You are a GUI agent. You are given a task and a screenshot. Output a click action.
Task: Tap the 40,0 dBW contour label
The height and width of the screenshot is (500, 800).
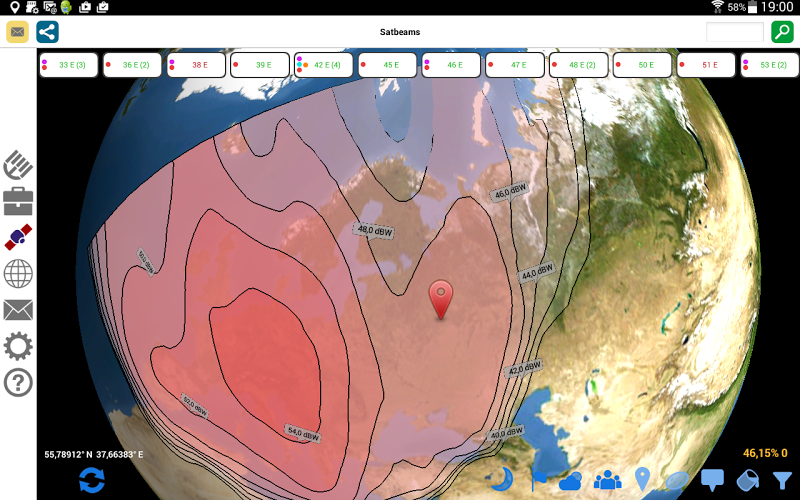click(506, 434)
